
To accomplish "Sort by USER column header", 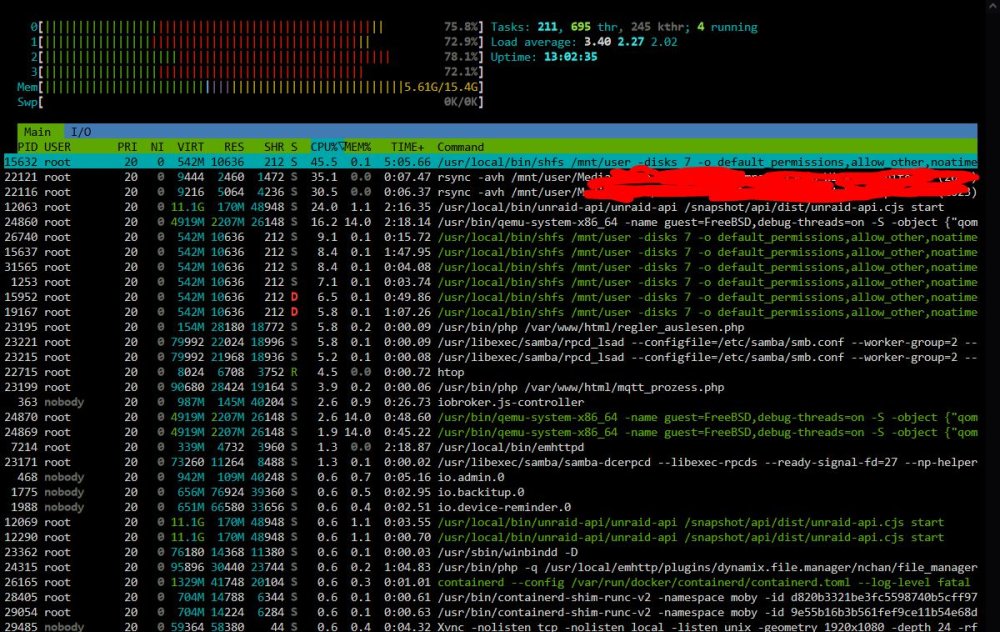I will point(57,147).
